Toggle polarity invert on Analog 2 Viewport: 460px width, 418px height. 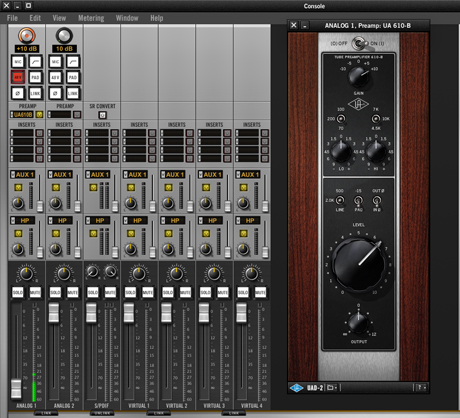pyautogui.click(x=55, y=93)
